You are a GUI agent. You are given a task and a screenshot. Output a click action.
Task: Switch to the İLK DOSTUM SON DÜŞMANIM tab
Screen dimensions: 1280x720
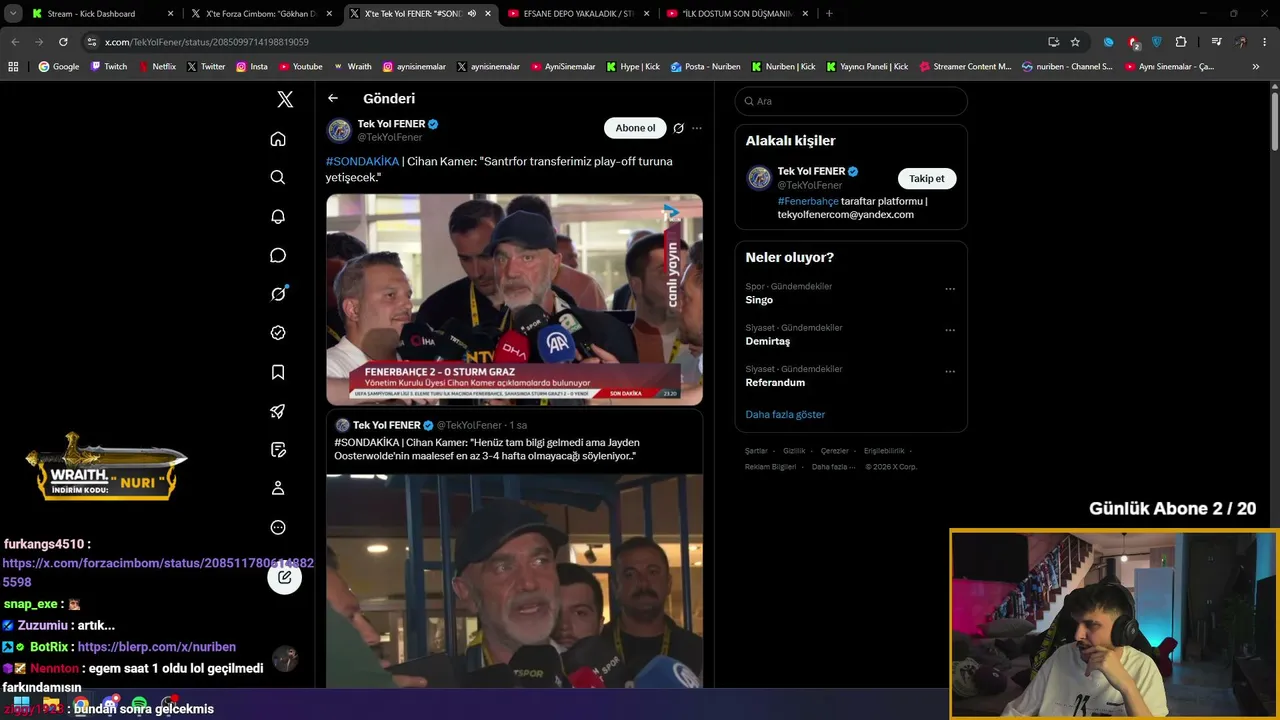tap(736, 14)
